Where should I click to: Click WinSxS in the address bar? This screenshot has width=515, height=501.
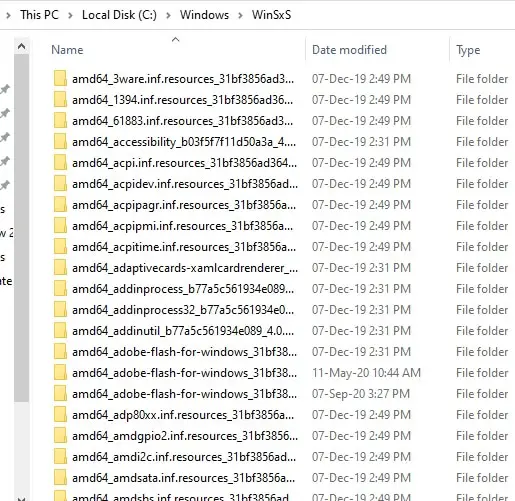click(271, 15)
